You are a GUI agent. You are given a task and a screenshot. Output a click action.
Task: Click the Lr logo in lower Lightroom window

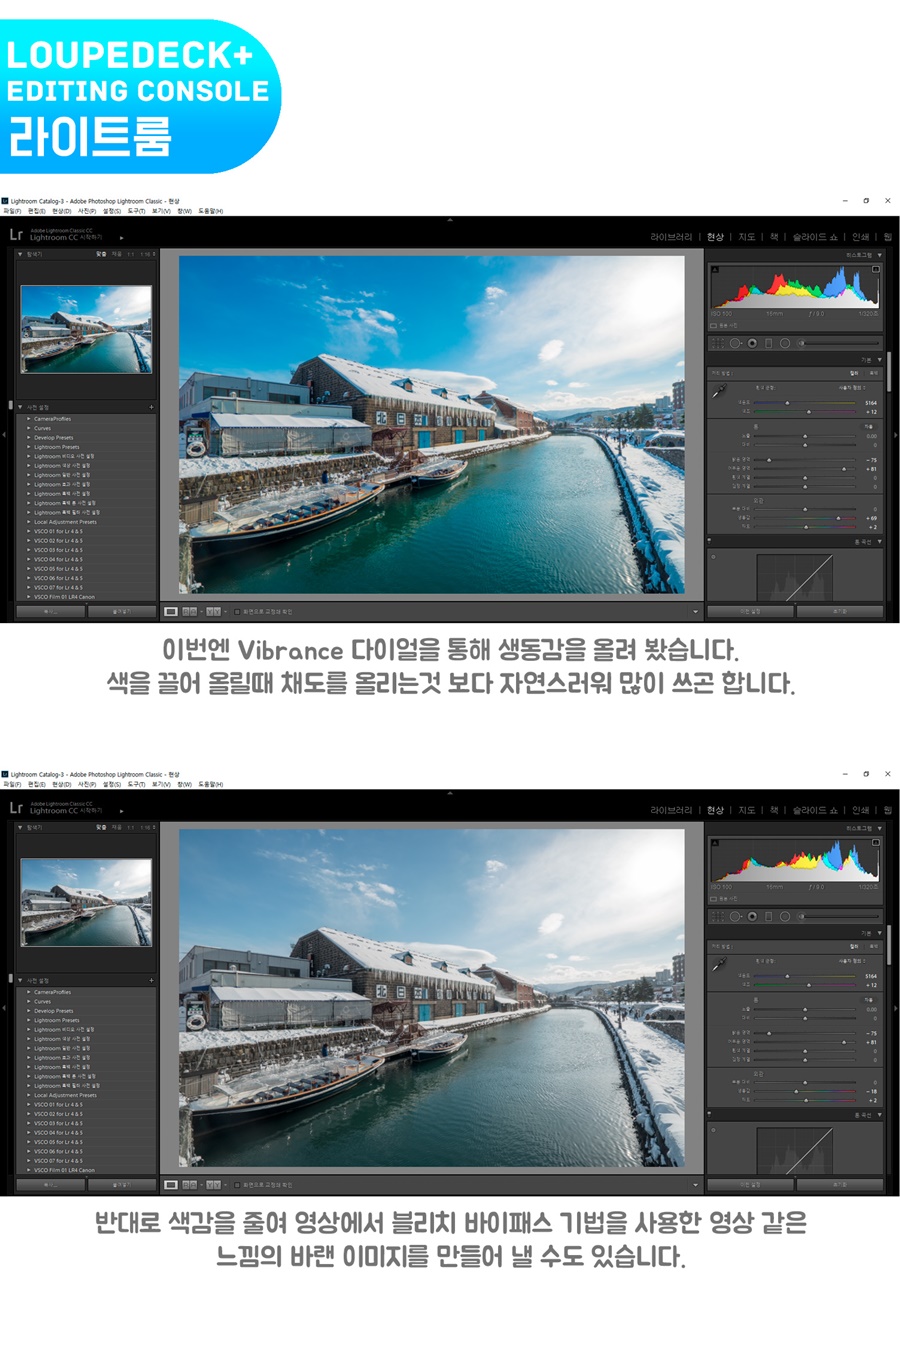(x=15, y=808)
